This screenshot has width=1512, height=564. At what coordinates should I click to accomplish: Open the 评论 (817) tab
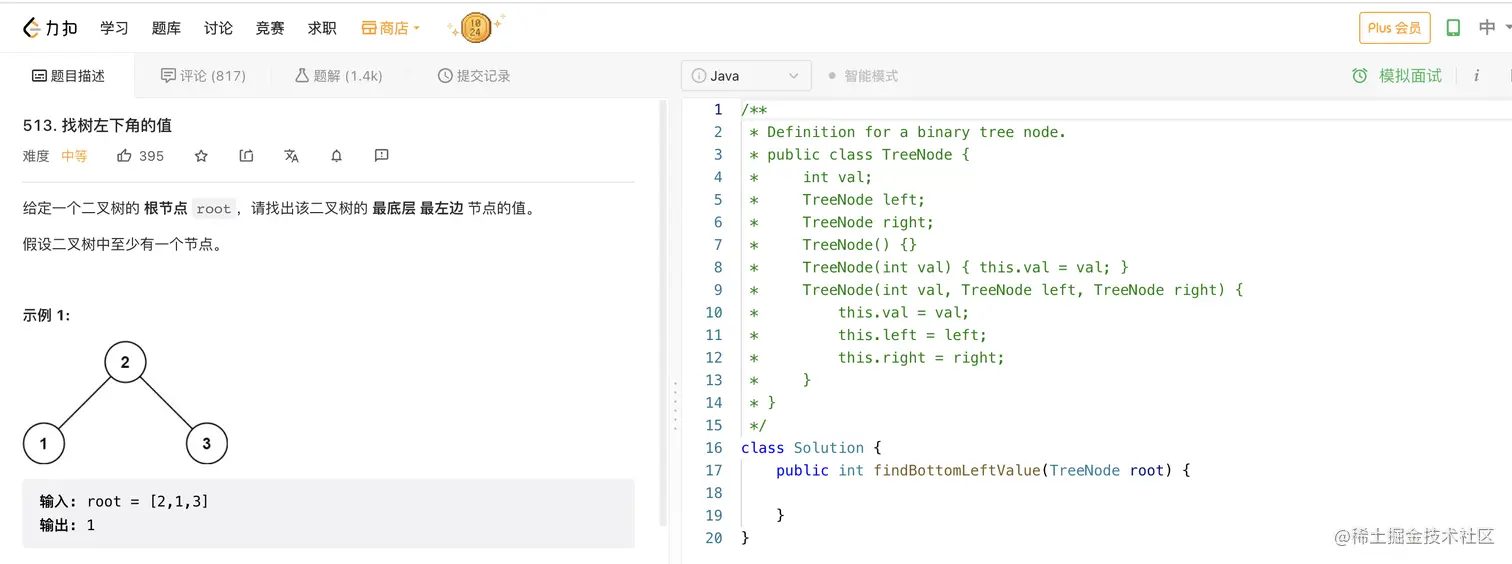point(203,76)
